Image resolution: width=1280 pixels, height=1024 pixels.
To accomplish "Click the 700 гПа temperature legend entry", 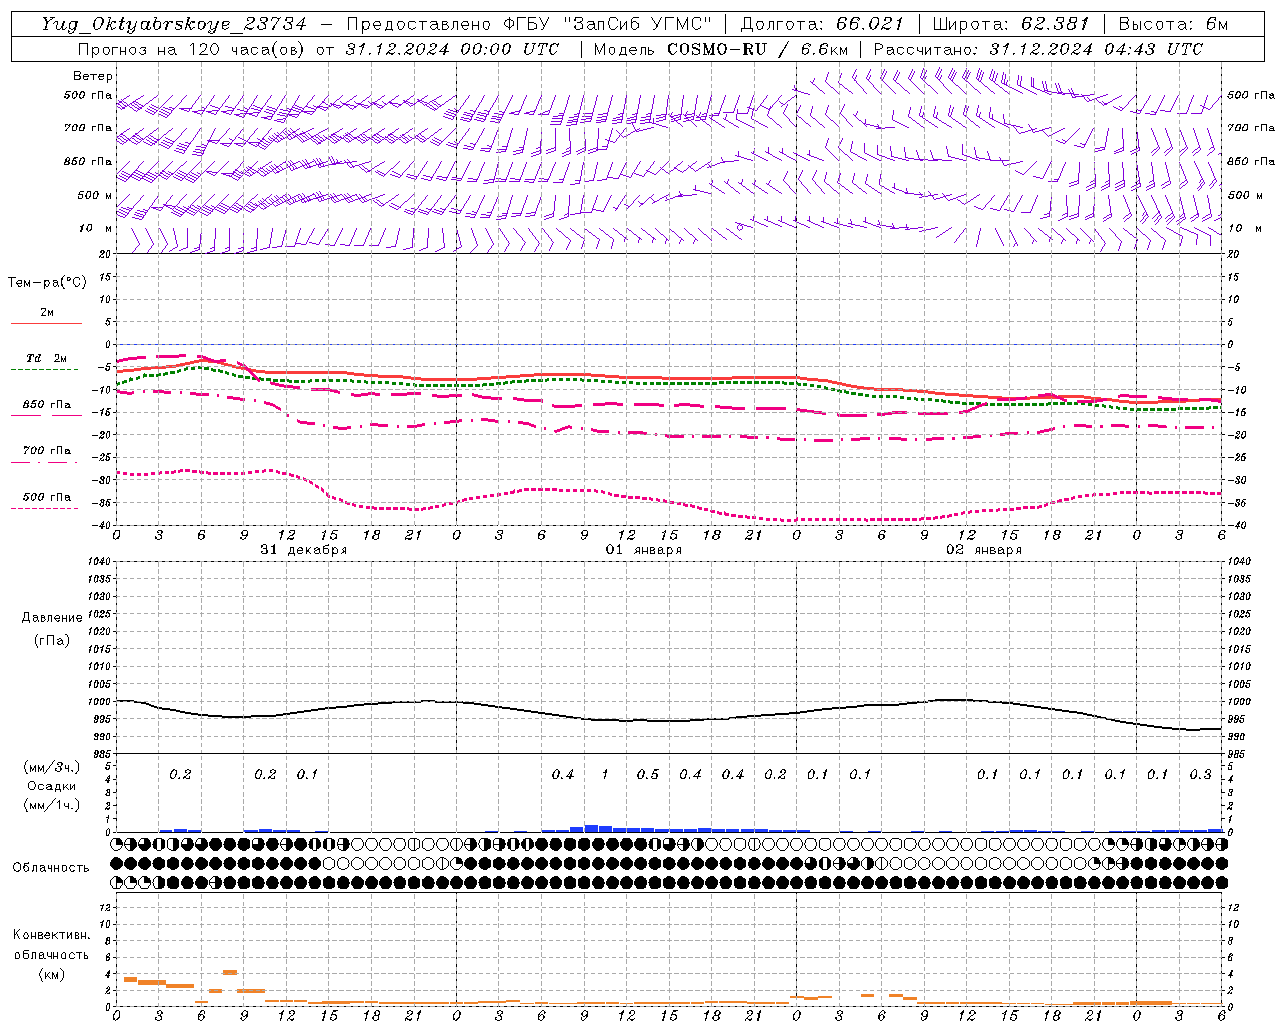I will tap(47, 451).
